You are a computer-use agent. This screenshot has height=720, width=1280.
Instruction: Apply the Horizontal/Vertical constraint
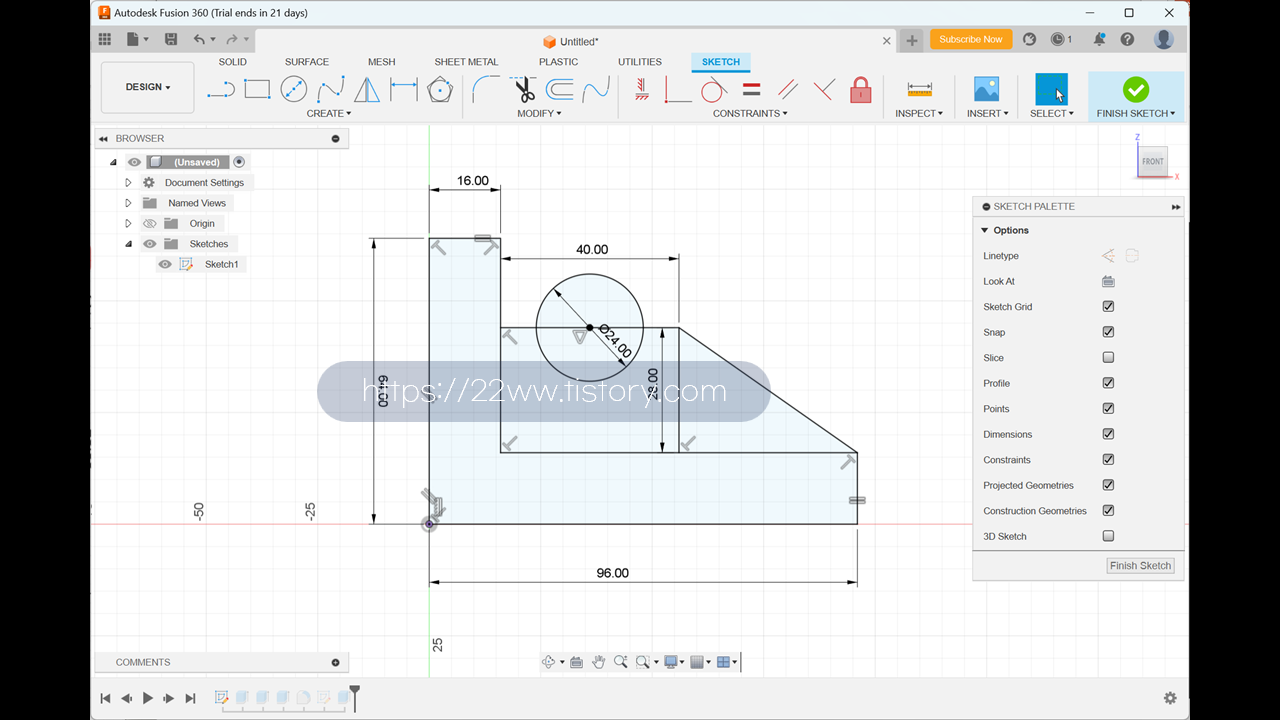[x=641, y=90]
